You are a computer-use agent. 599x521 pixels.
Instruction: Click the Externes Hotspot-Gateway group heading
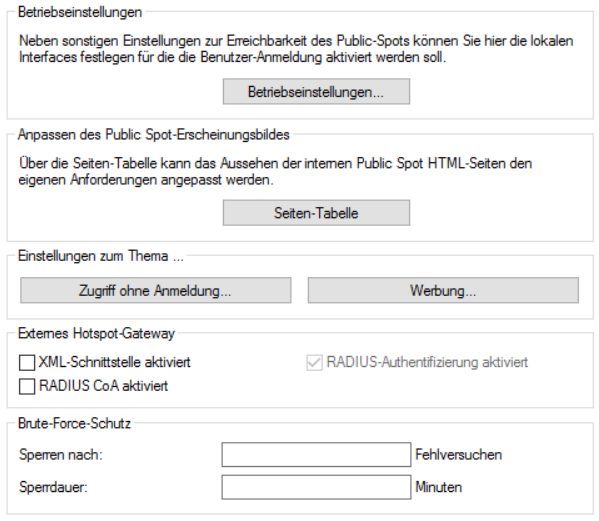click(x=96, y=333)
